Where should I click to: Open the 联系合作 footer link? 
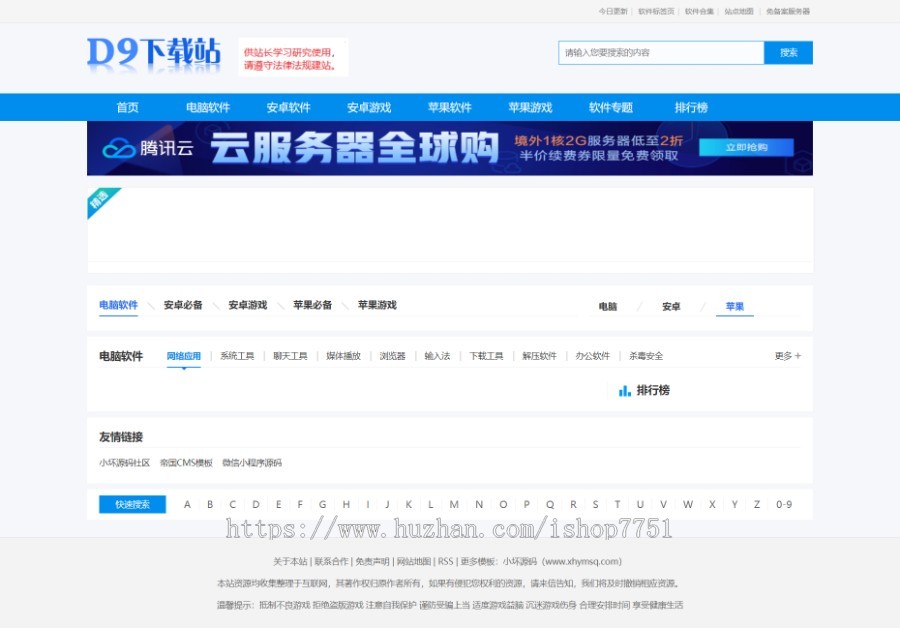[x=331, y=561]
